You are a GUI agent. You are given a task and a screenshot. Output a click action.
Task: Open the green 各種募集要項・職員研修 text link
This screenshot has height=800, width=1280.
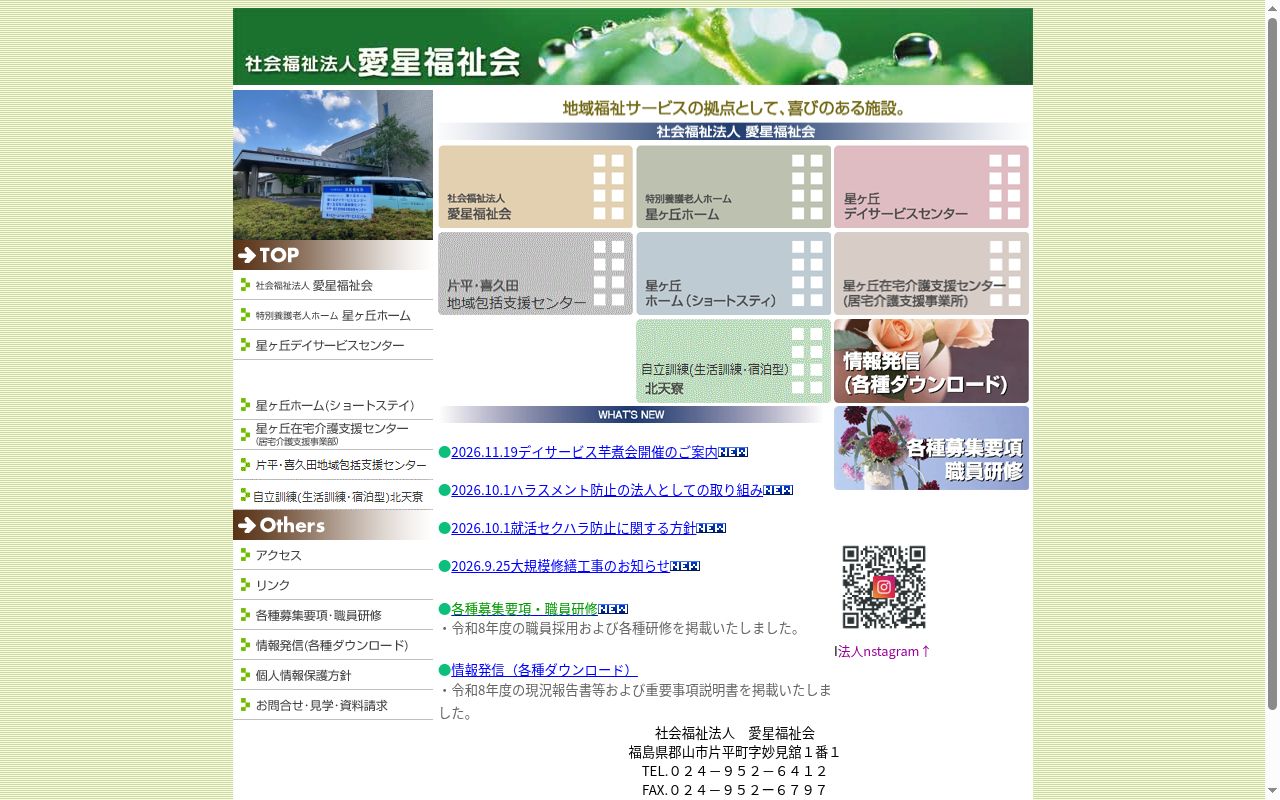[524, 609]
